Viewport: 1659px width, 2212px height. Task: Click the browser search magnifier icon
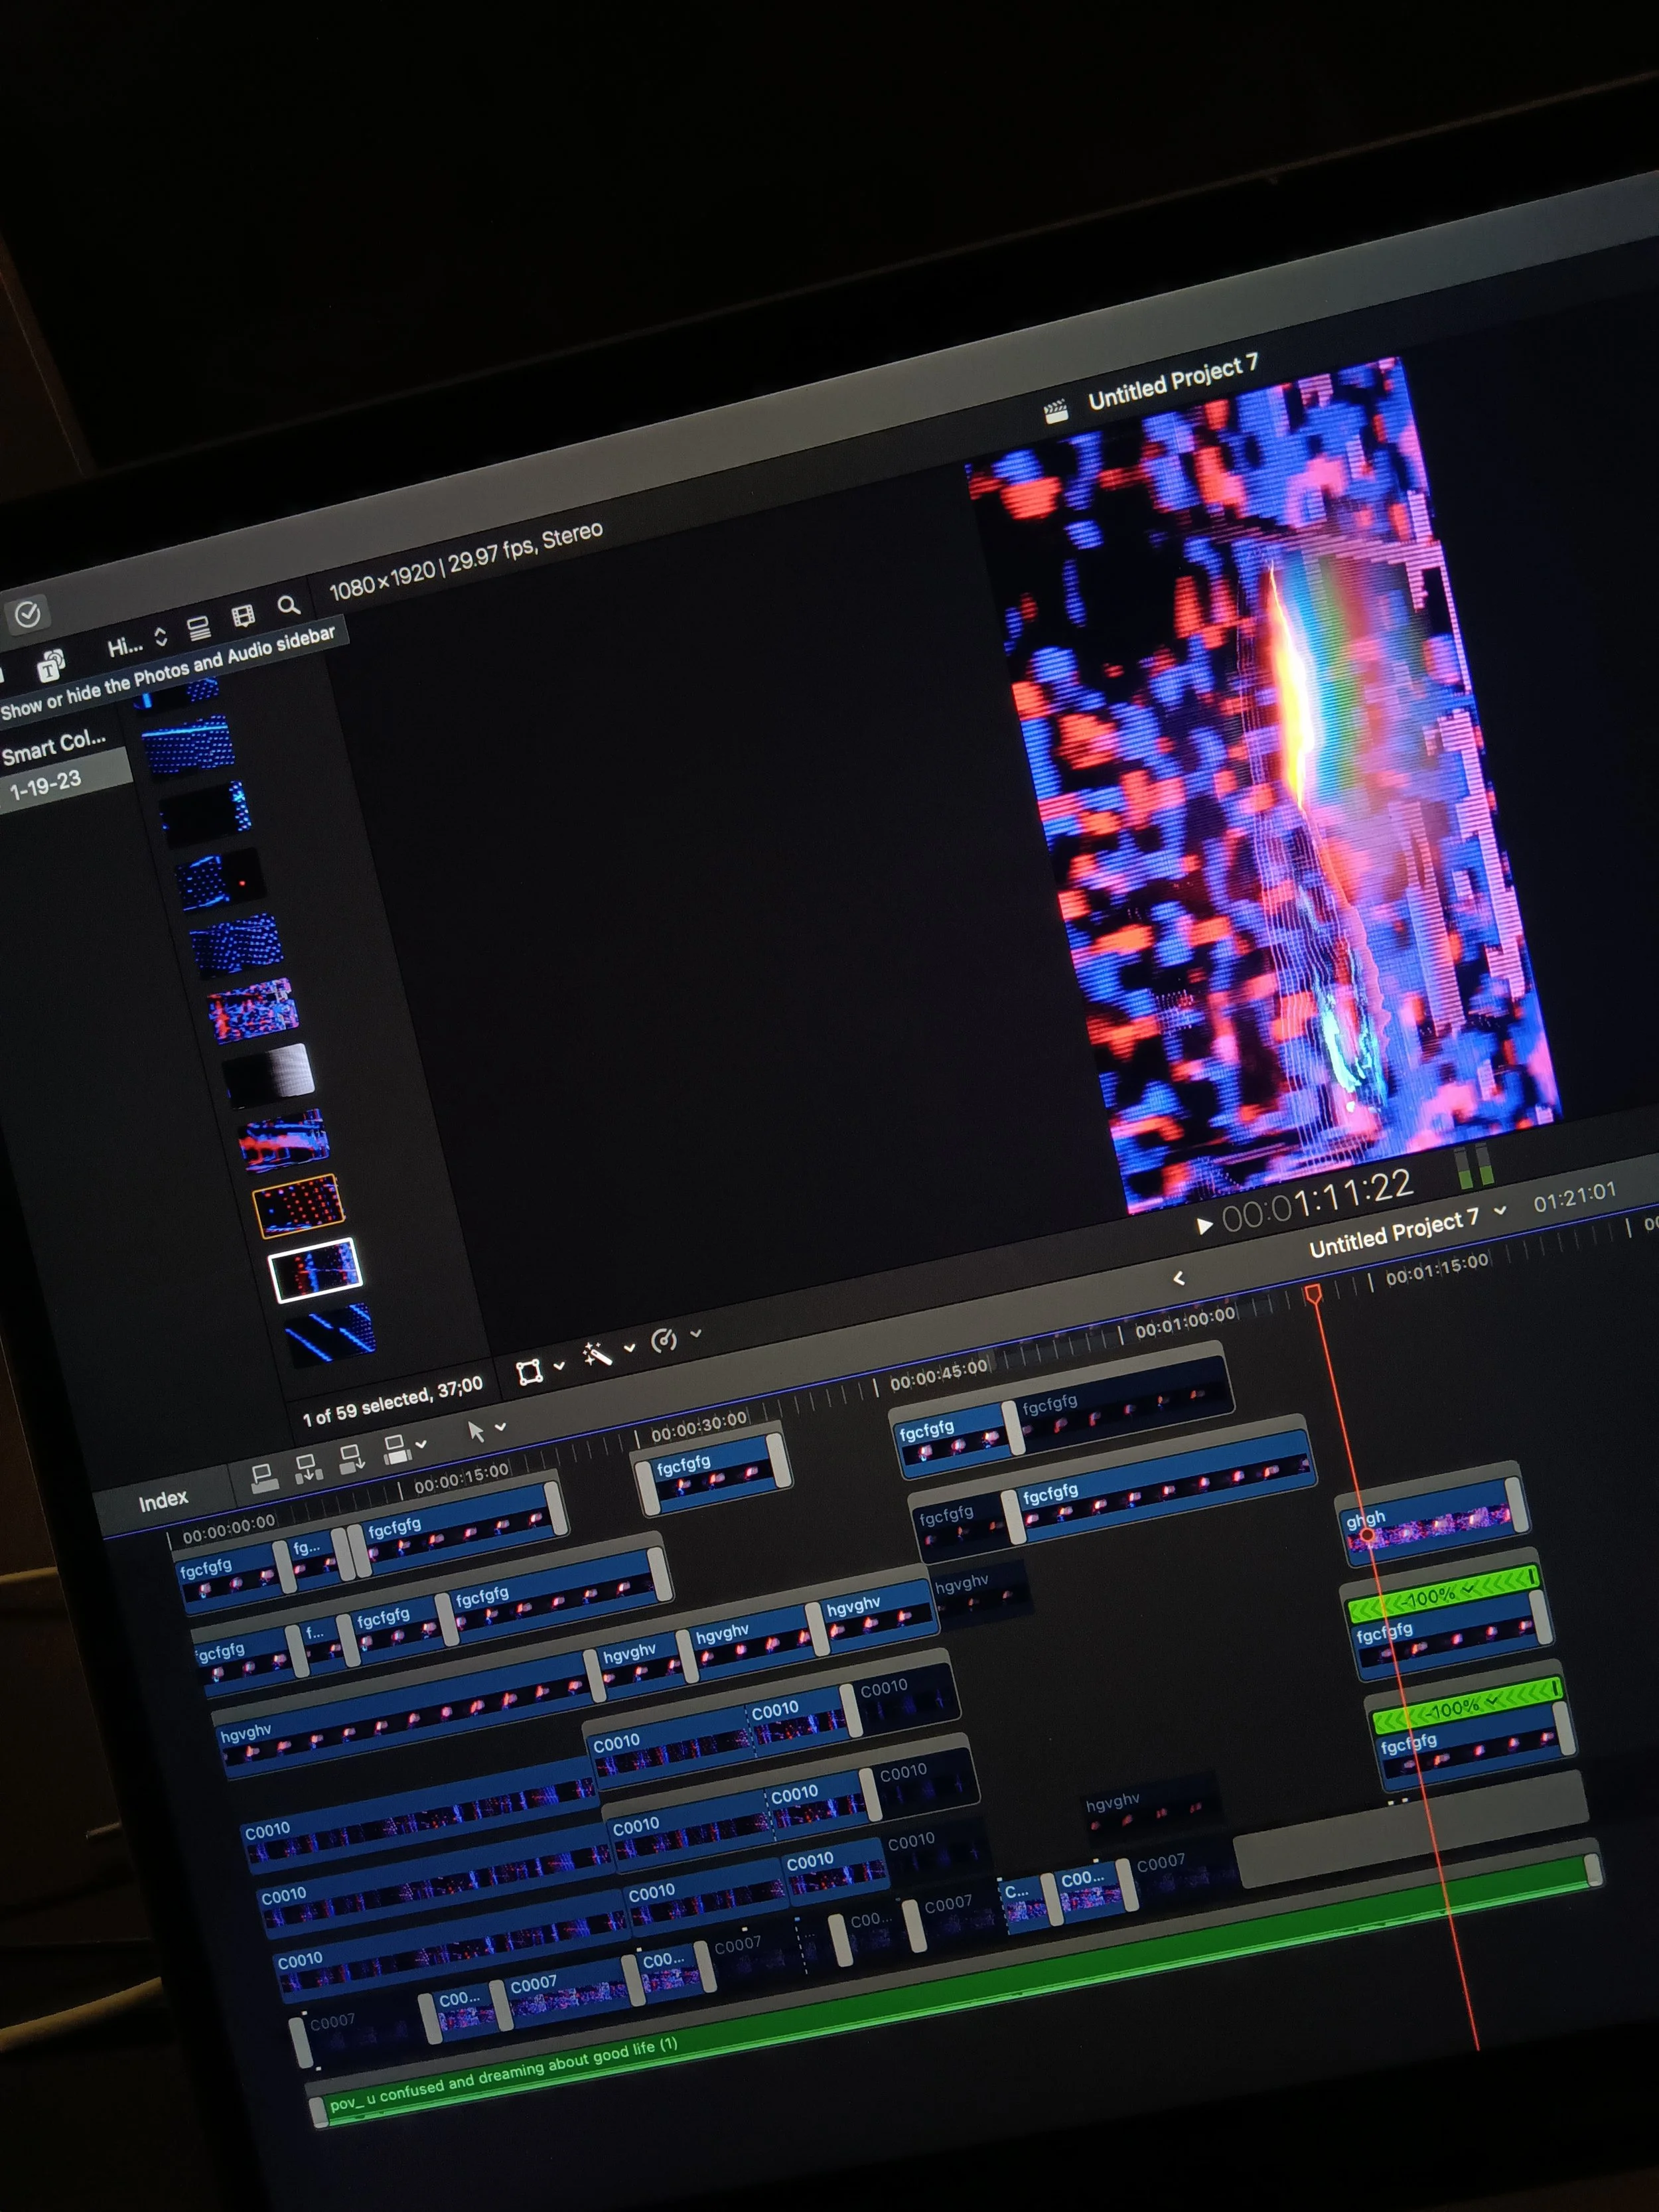[288, 605]
